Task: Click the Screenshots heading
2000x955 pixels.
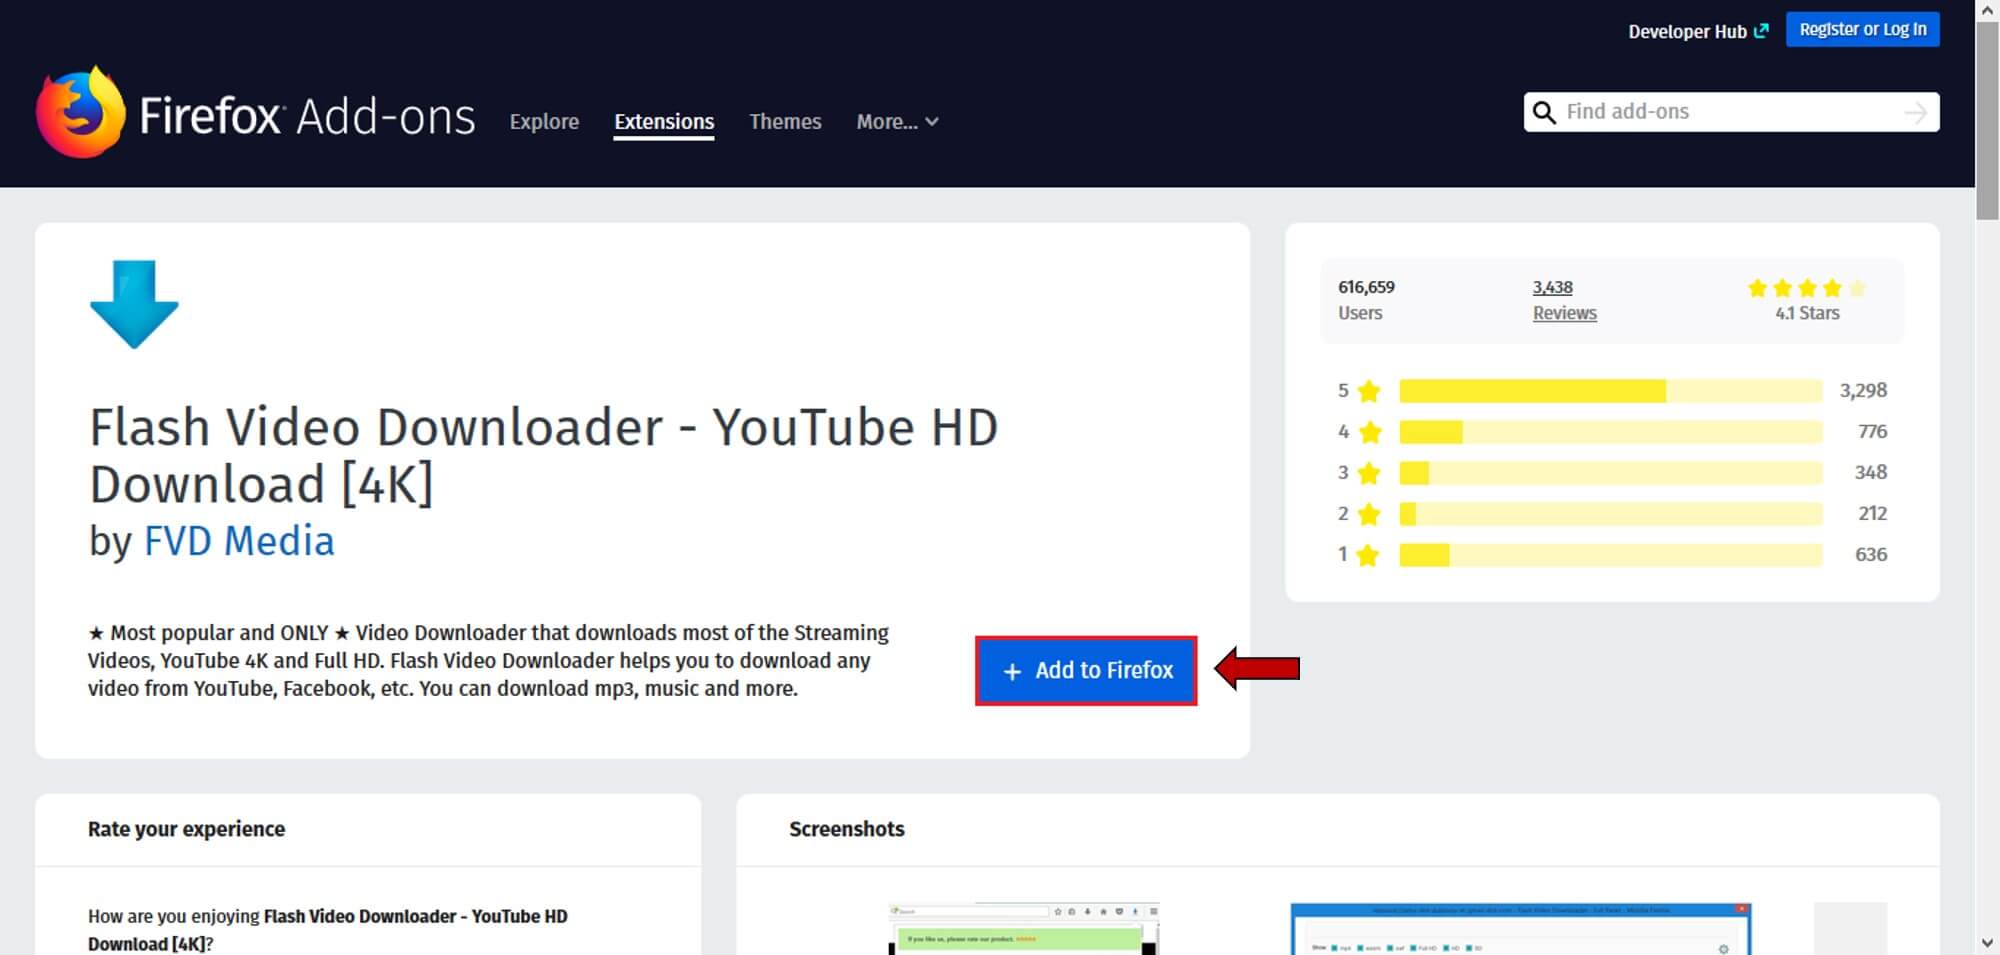Action: pyautogui.click(x=846, y=829)
